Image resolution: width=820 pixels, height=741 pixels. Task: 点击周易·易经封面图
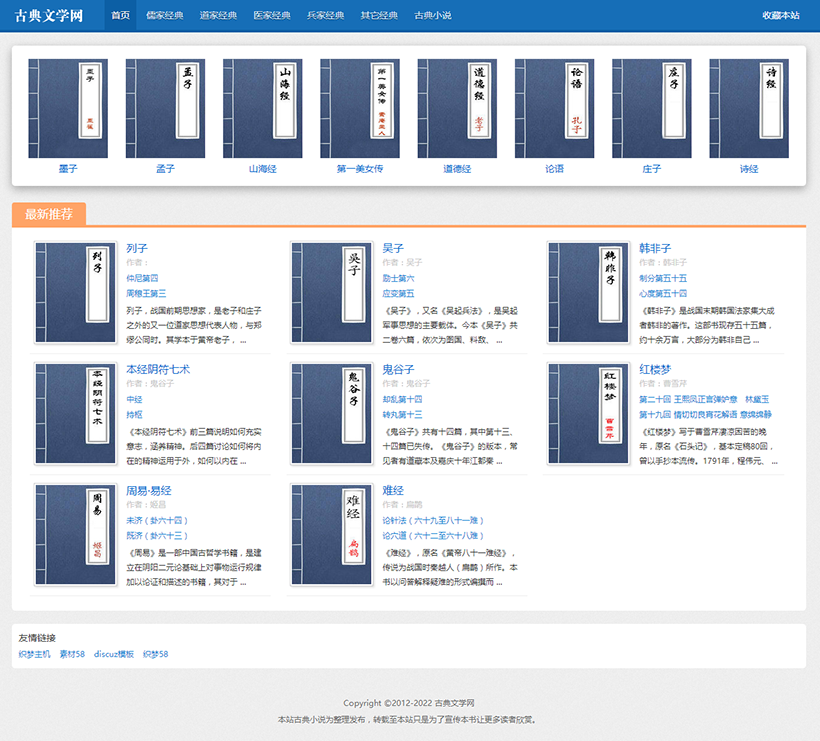(75, 535)
